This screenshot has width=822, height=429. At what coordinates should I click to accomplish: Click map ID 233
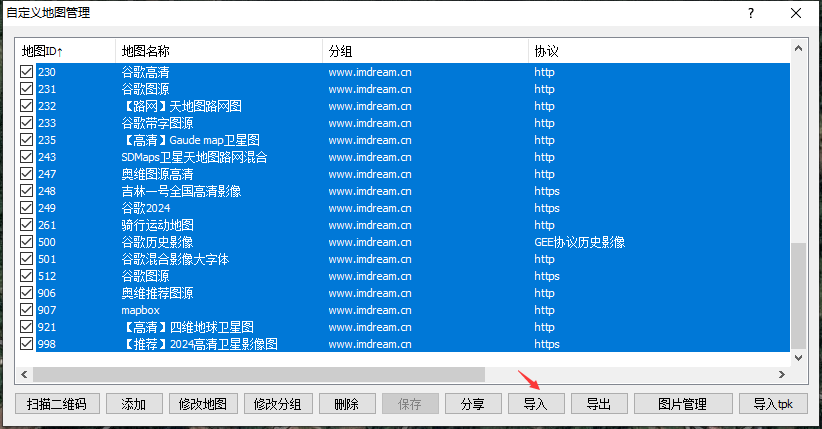pyautogui.click(x=47, y=123)
